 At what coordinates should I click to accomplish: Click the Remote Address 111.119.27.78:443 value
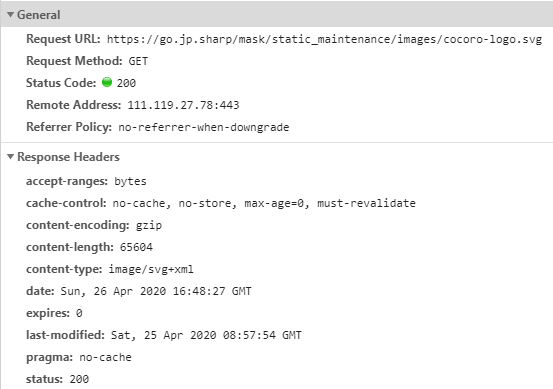[x=183, y=105]
